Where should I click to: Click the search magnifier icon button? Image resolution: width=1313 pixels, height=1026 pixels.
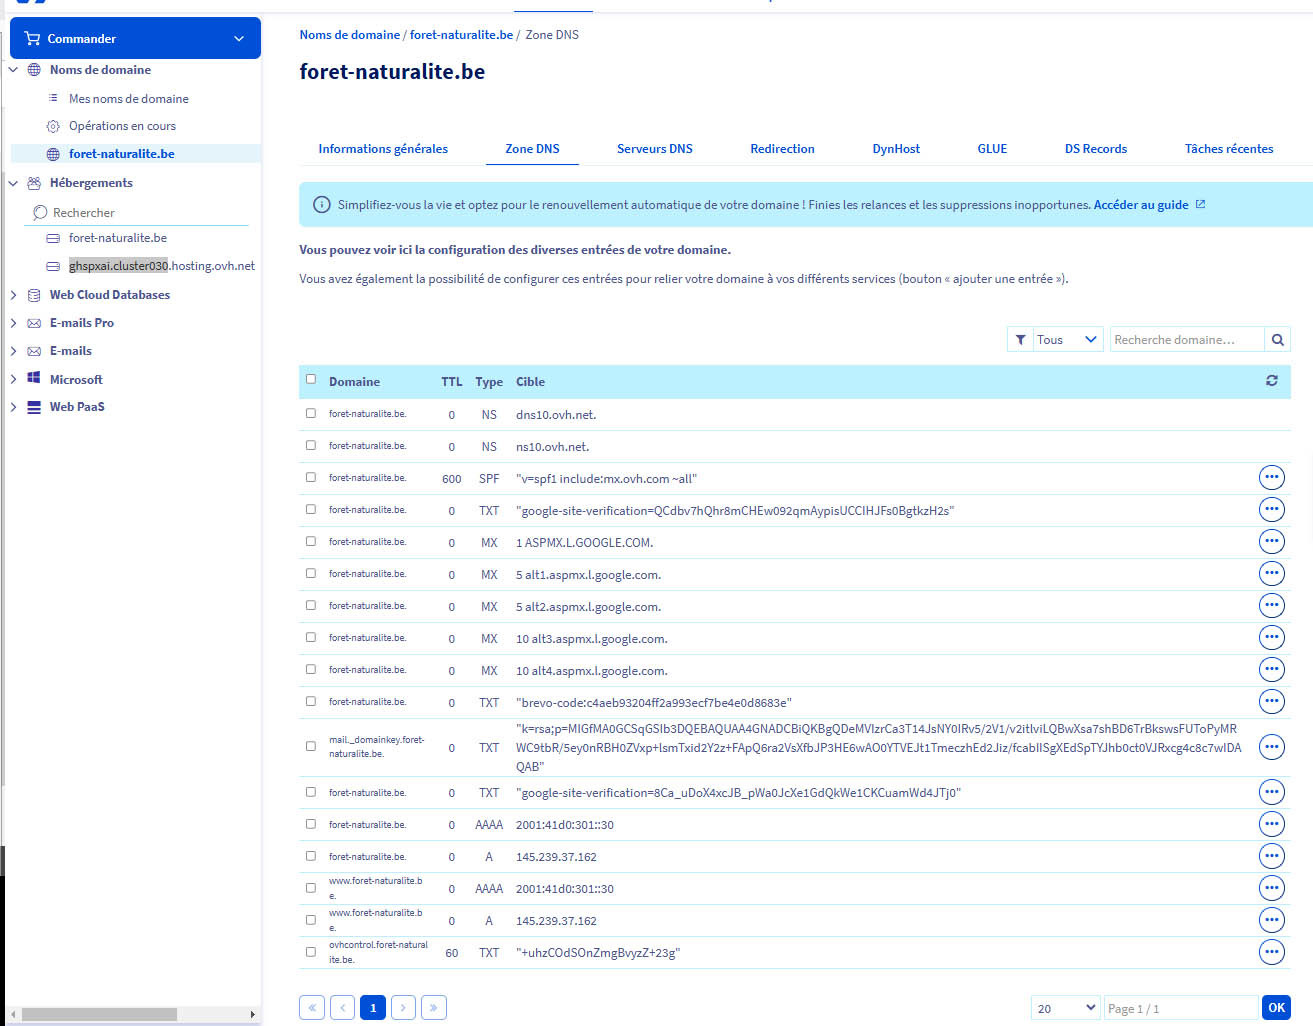tap(1277, 340)
